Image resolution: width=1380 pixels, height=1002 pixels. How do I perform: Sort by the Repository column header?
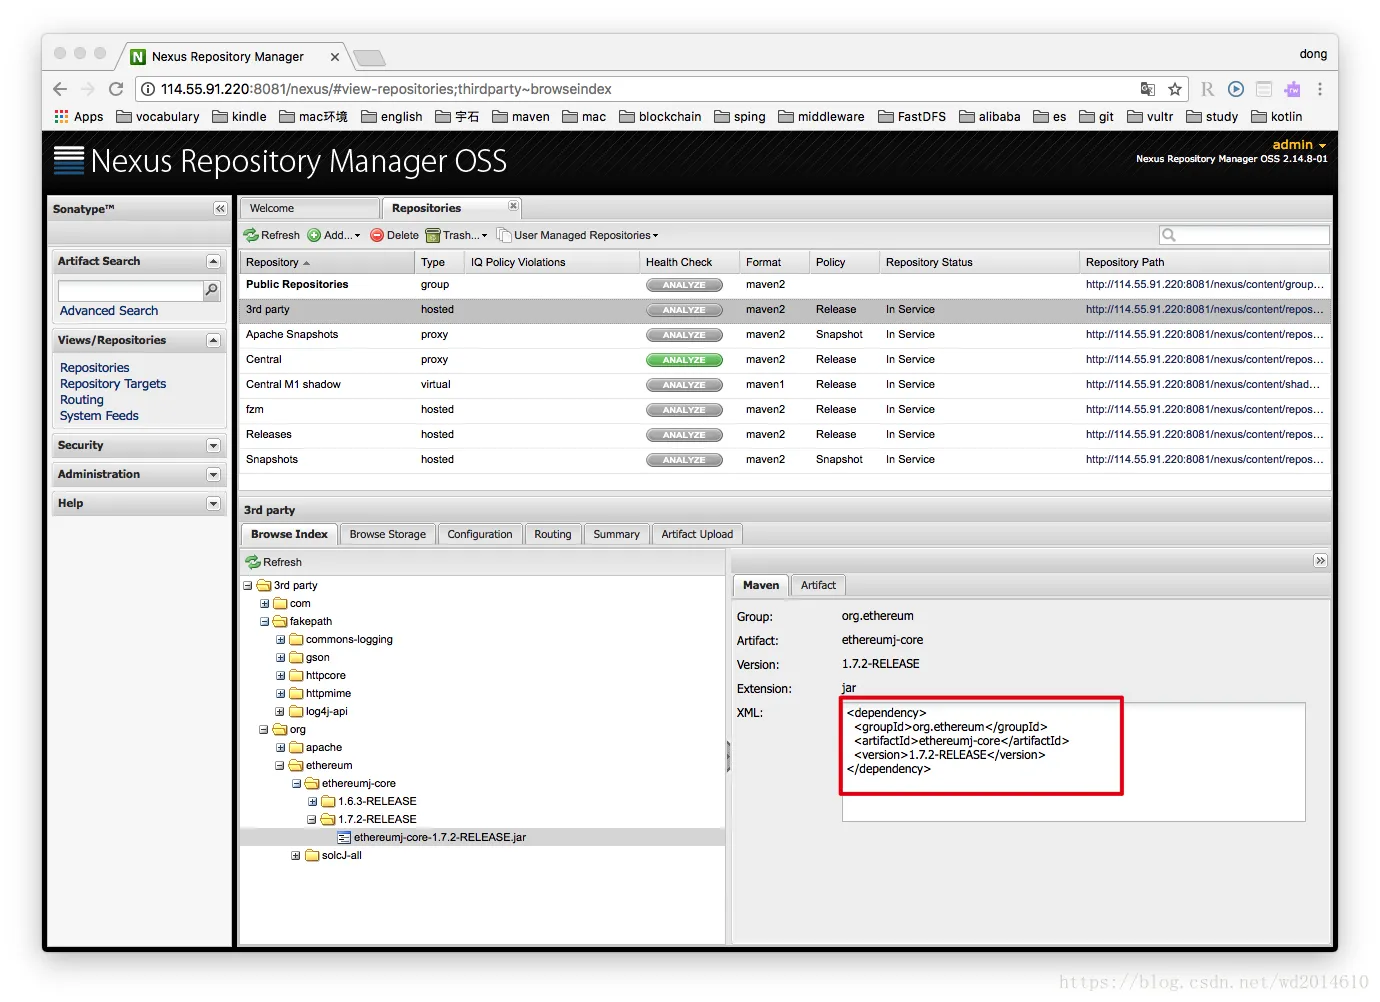[327, 262]
